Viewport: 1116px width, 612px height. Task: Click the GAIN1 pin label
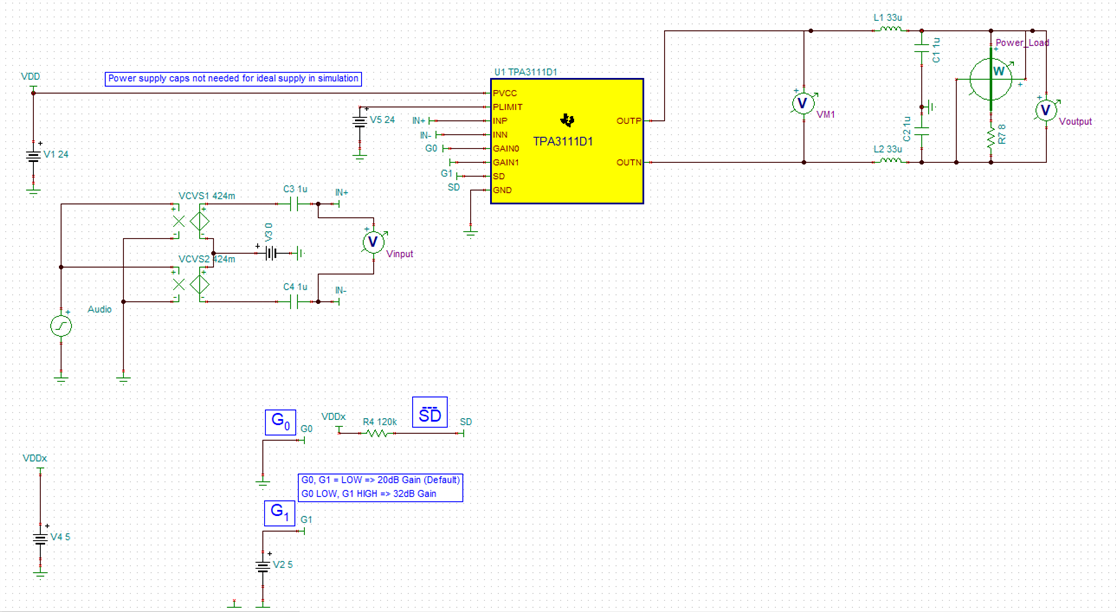506,162
